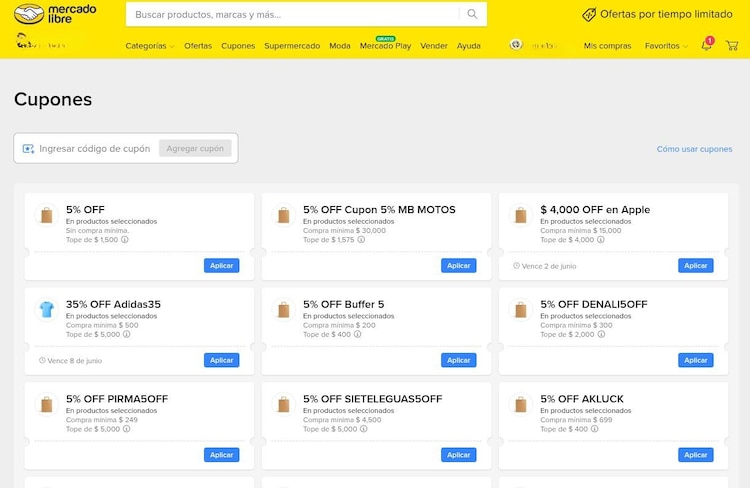Open Mercado Play
This screenshot has width=750, height=488.
tap(386, 46)
